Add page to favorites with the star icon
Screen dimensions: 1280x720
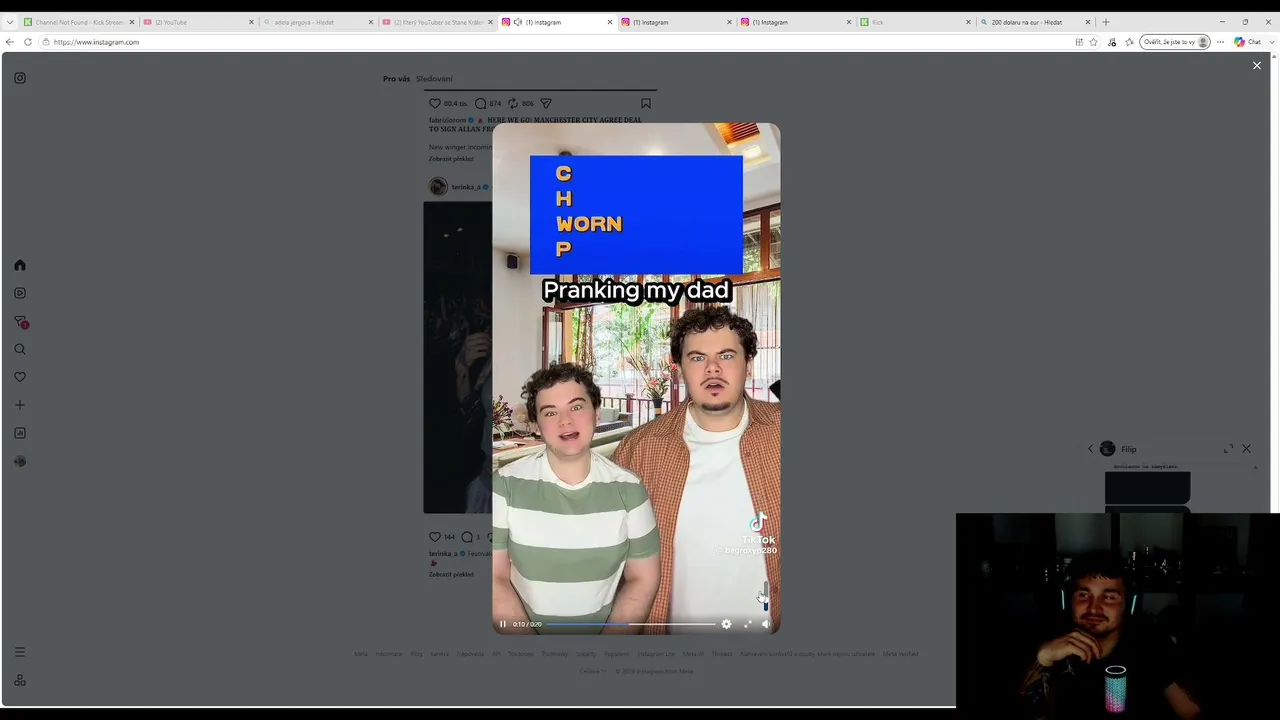coord(1094,42)
